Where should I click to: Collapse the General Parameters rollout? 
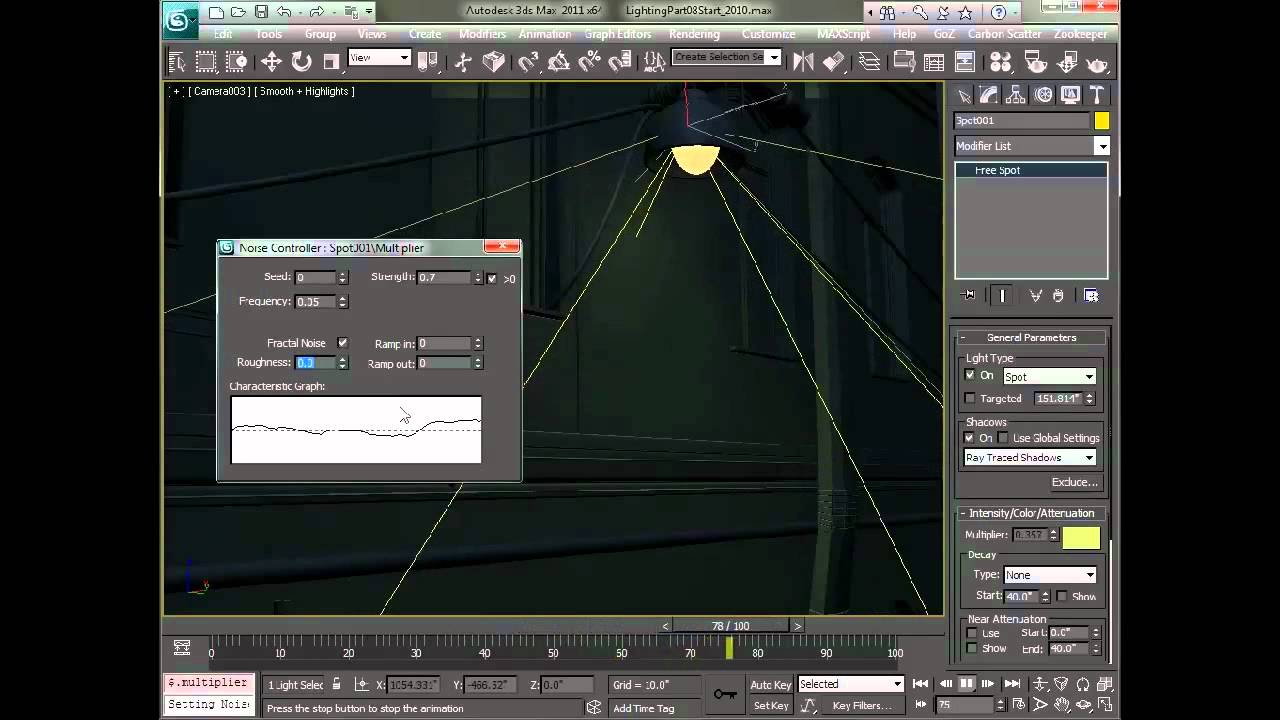tap(1031, 337)
